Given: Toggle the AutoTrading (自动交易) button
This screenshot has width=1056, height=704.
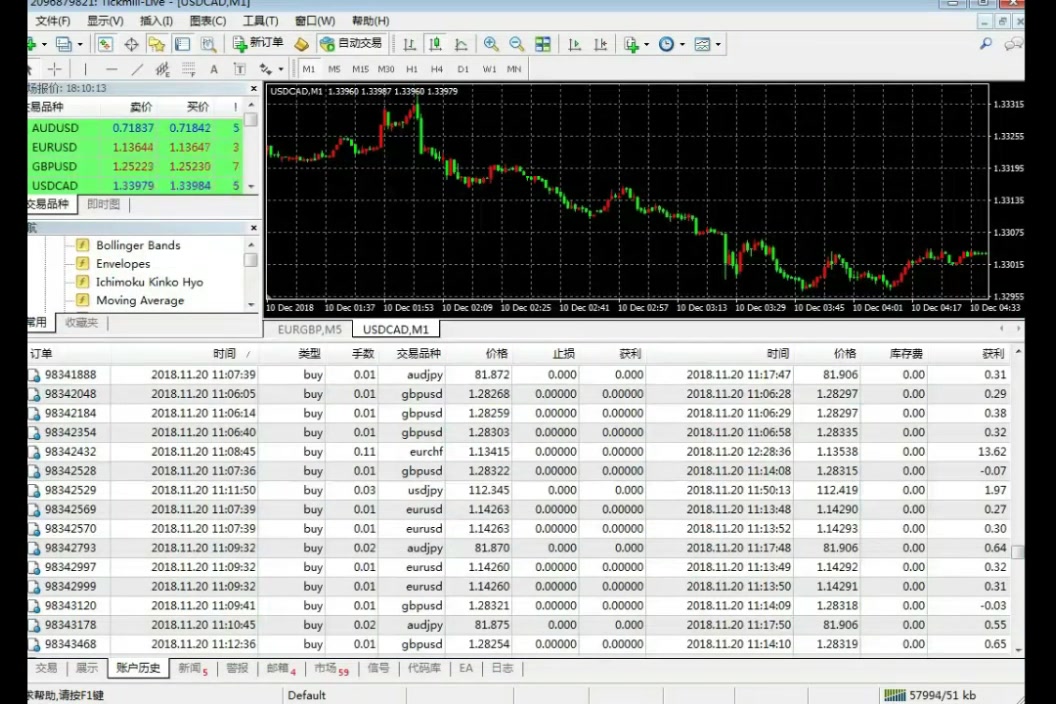Looking at the screenshot, I should 351,44.
